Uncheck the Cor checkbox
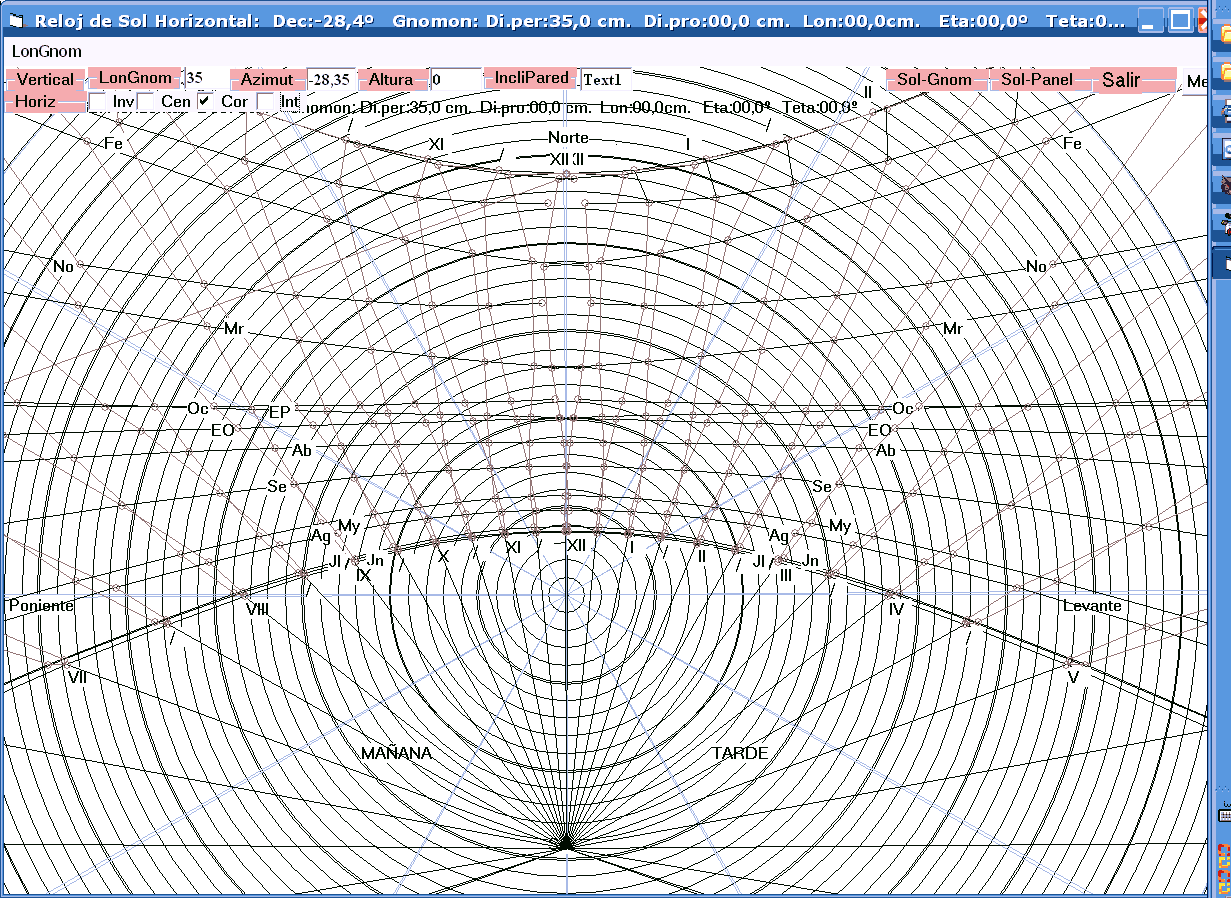Screen dimensions: 1231x898 (x=205, y=102)
